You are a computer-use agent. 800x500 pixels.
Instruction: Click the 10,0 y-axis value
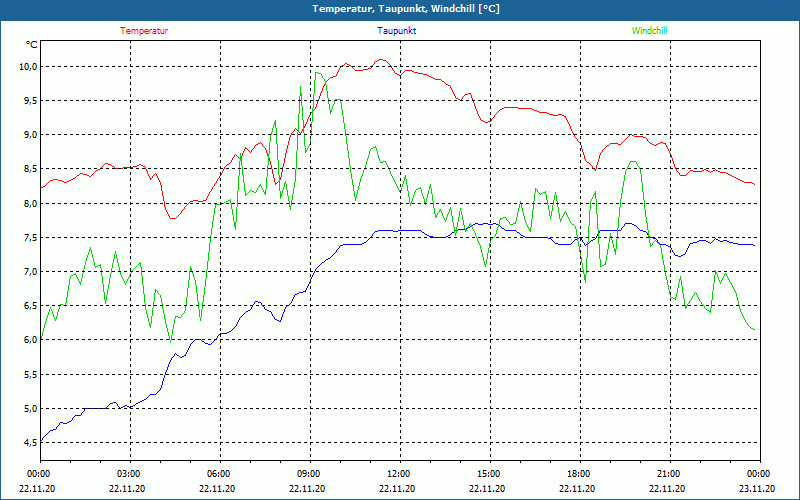tap(28, 67)
